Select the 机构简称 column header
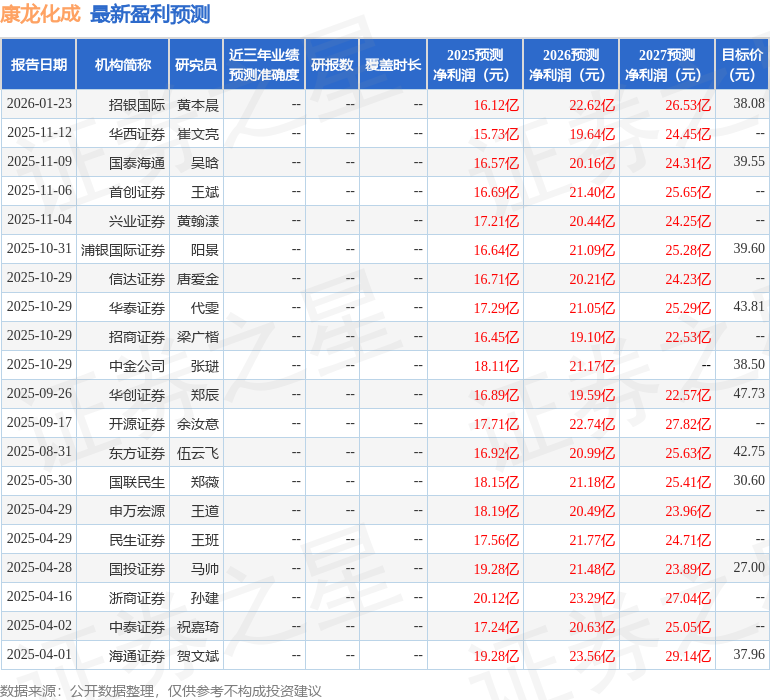 123,64
